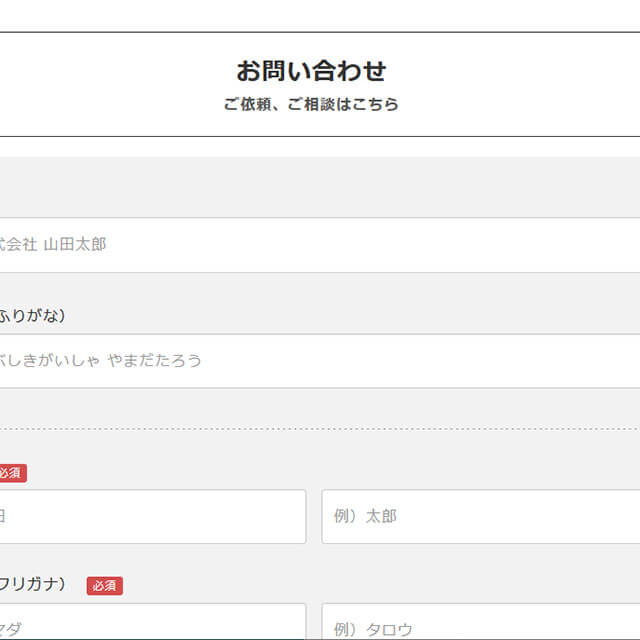
Task: Click the gap between katakana surname and 例）タロウ fields
Action: coord(314,624)
